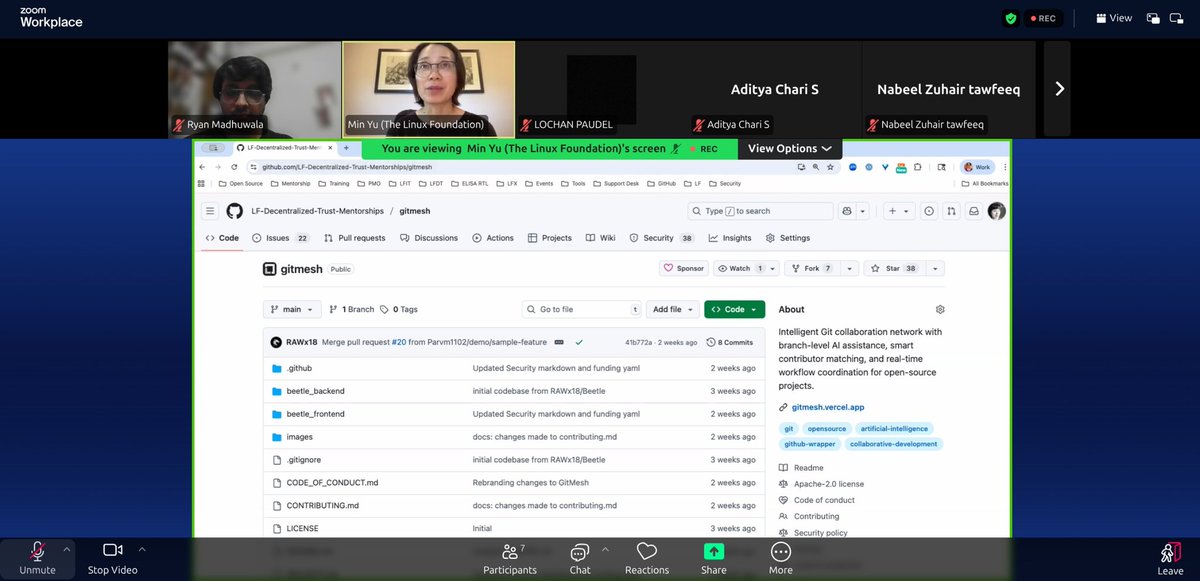Click the Go to file search box
1200x581 pixels.
(581, 309)
